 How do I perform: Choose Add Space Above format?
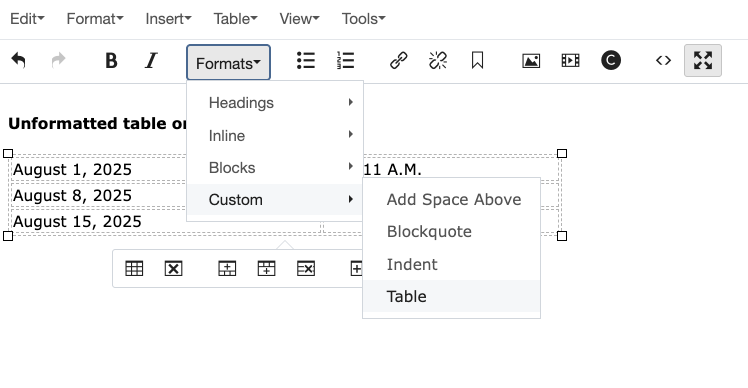[451, 199]
